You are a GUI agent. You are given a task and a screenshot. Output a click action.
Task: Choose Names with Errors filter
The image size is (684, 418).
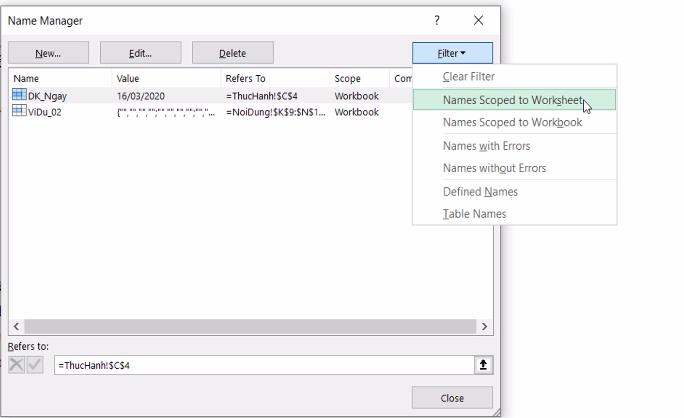[486, 146]
